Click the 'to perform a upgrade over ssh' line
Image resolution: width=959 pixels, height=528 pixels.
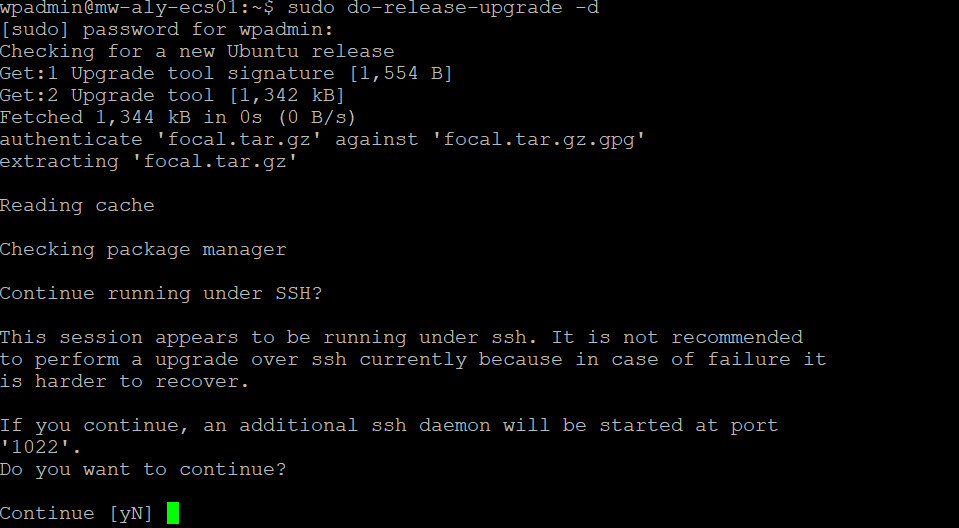413,360
